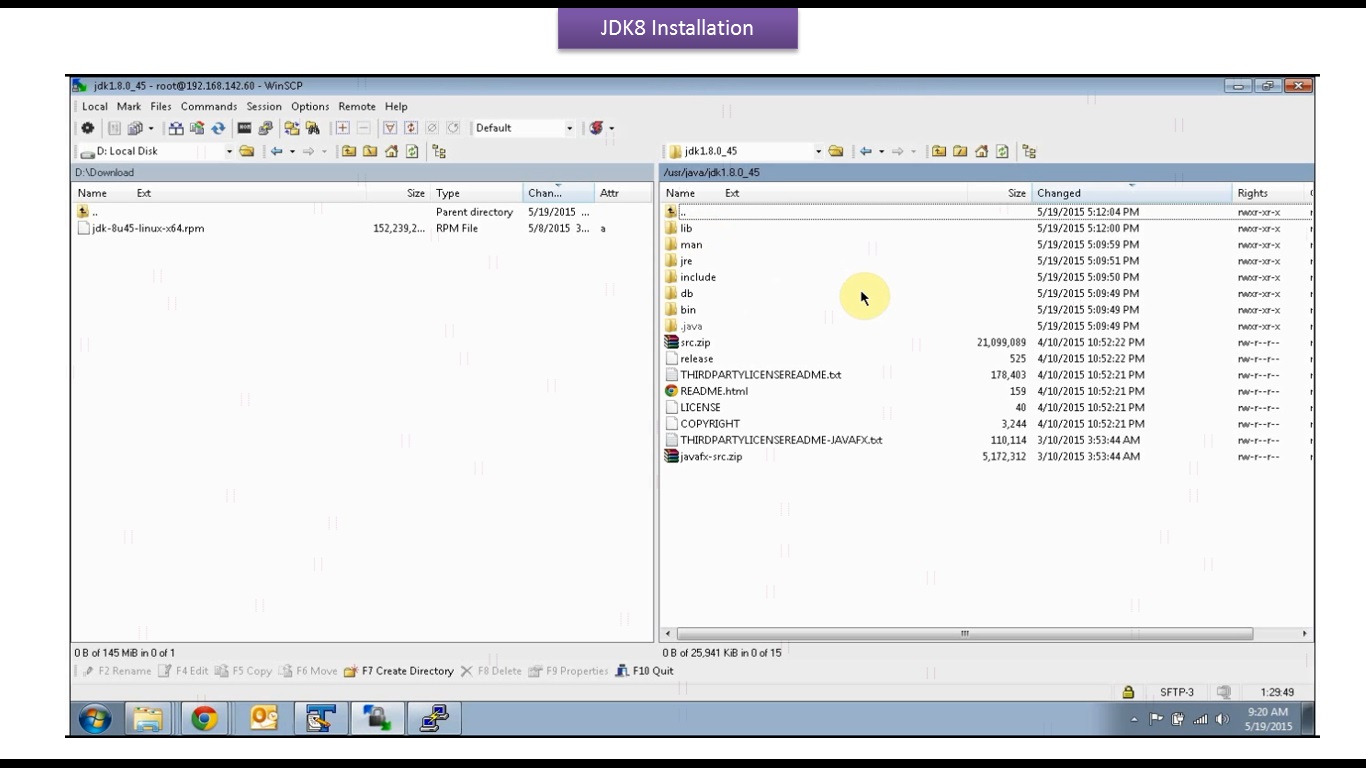The image size is (1366, 768).
Task: Click the Refresh toolbar icon with blue arrows
Action: point(217,128)
